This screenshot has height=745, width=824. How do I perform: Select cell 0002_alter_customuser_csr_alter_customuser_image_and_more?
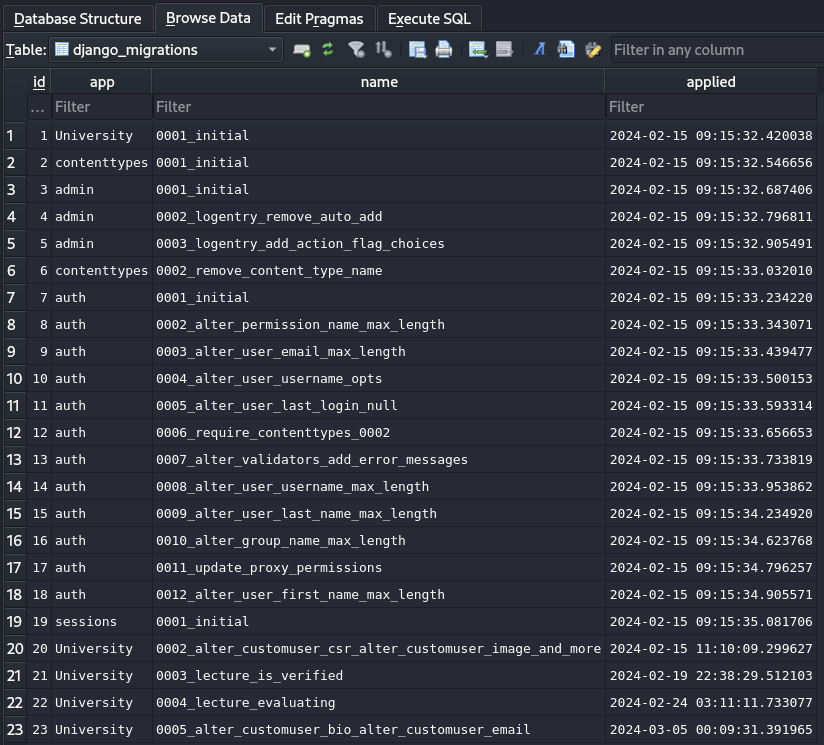[x=379, y=649]
